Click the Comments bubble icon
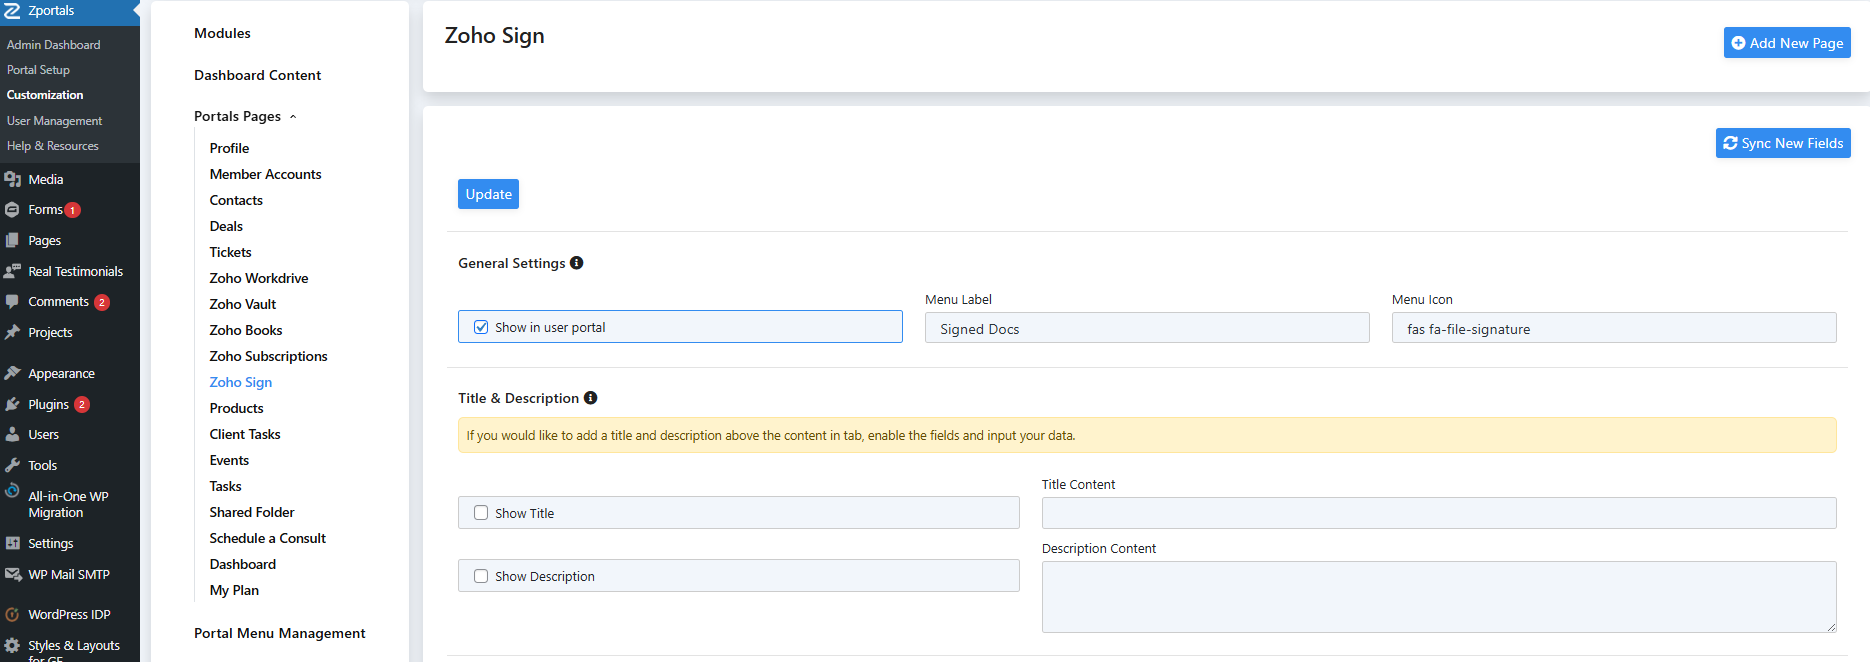Screen dimensions: 1870x662 tap(12, 301)
